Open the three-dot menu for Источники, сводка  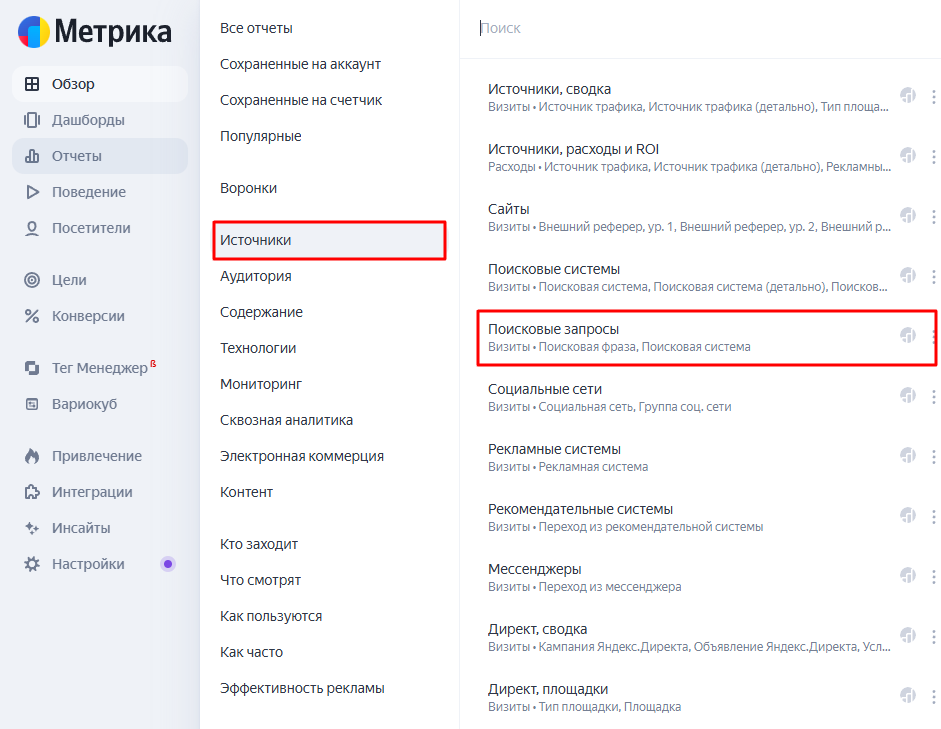click(934, 97)
